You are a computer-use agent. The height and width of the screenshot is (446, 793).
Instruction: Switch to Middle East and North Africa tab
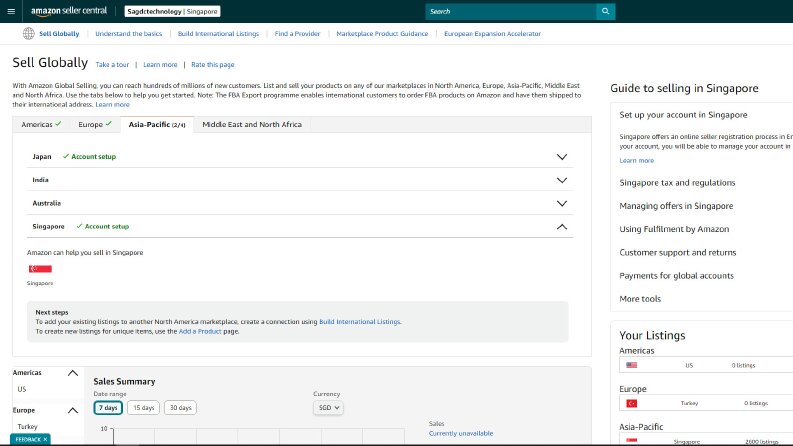coord(252,124)
